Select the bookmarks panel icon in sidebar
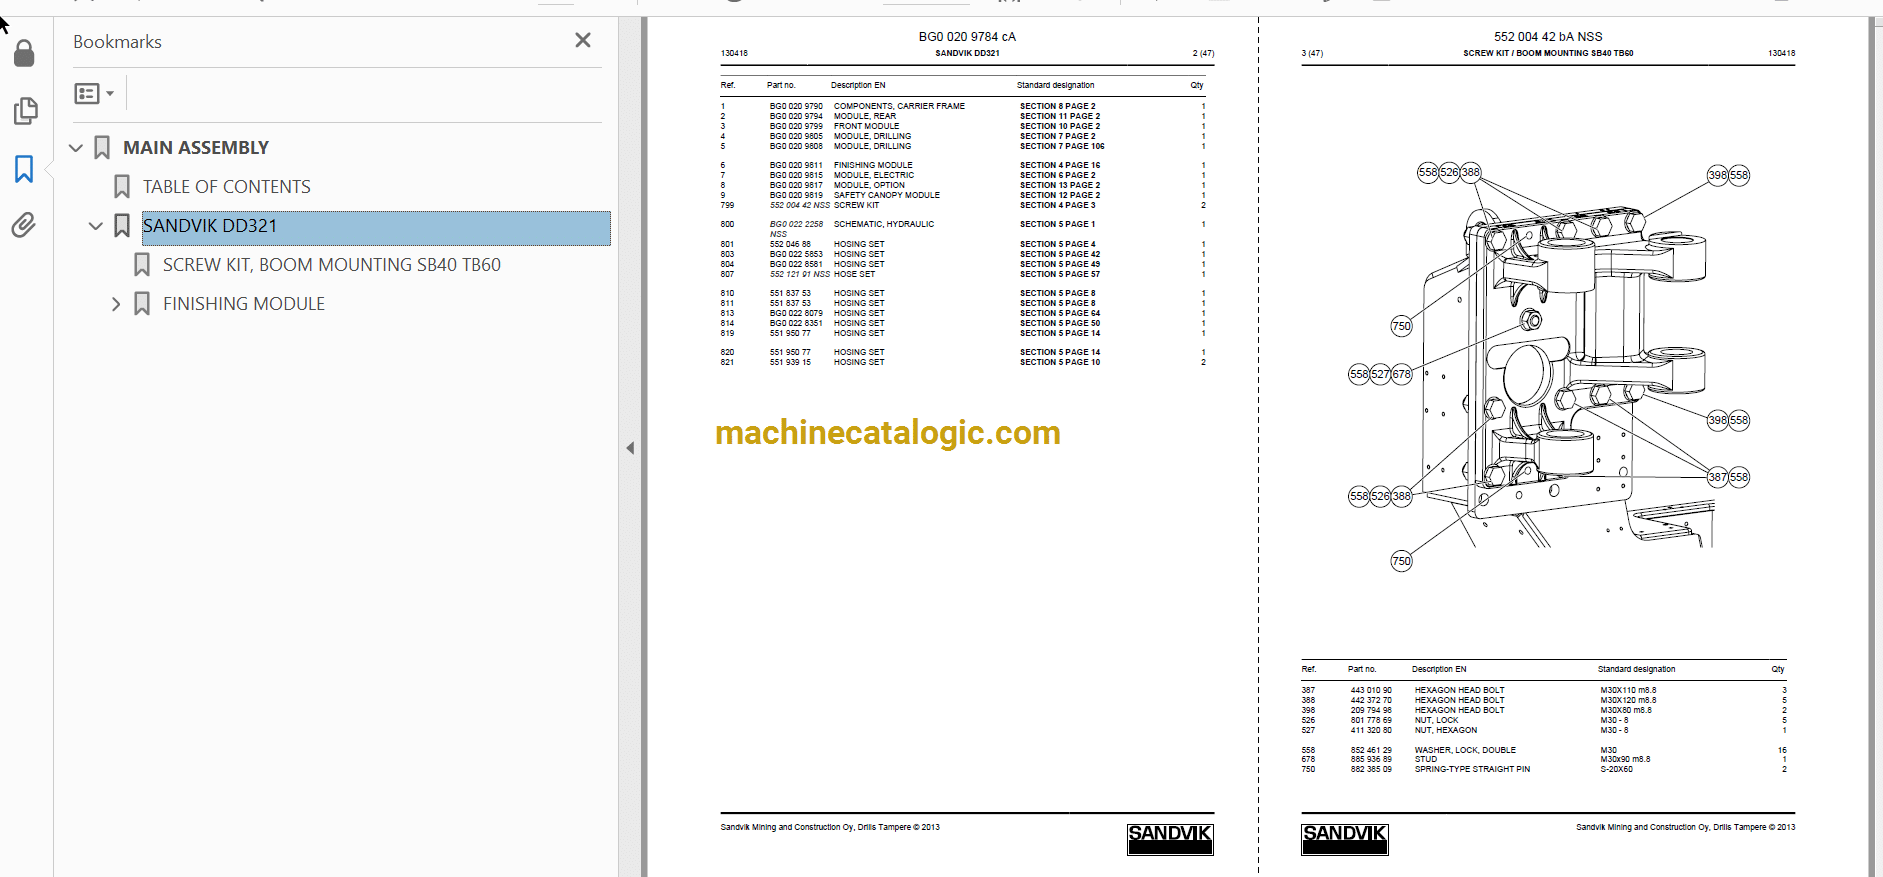 click(24, 169)
